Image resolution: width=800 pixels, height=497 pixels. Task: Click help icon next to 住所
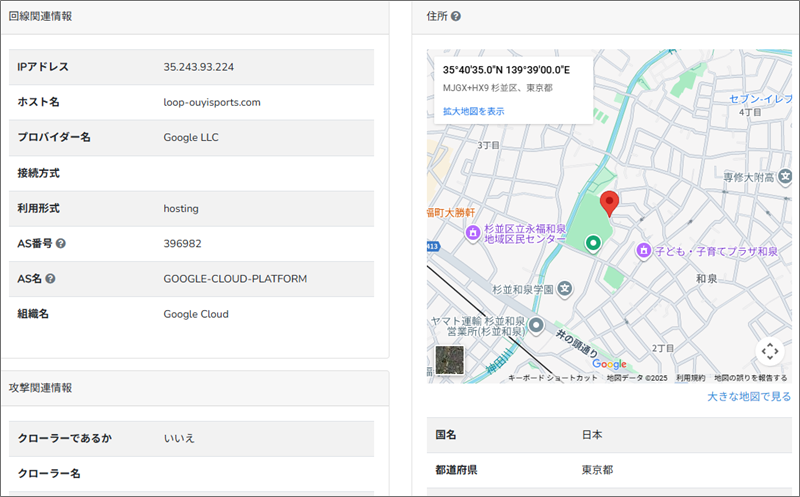(x=456, y=17)
